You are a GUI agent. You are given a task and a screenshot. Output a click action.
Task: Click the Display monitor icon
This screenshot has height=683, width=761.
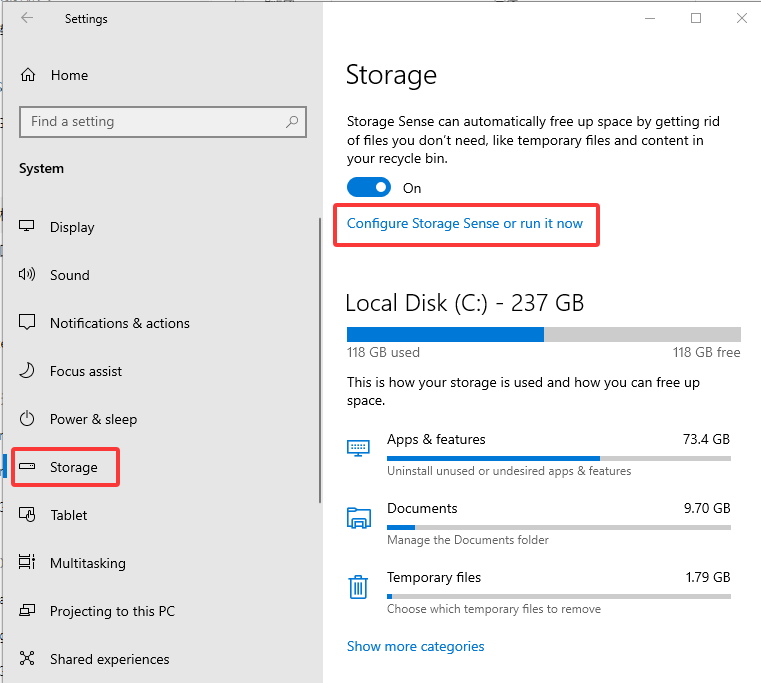click(x=28, y=227)
